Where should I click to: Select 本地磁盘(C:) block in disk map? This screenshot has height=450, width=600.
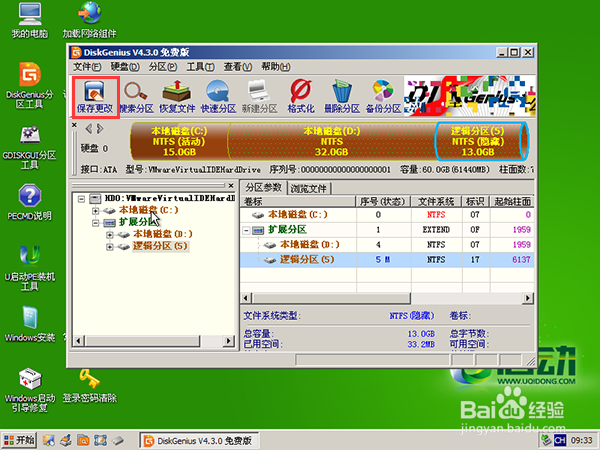click(x=179, y=141)
